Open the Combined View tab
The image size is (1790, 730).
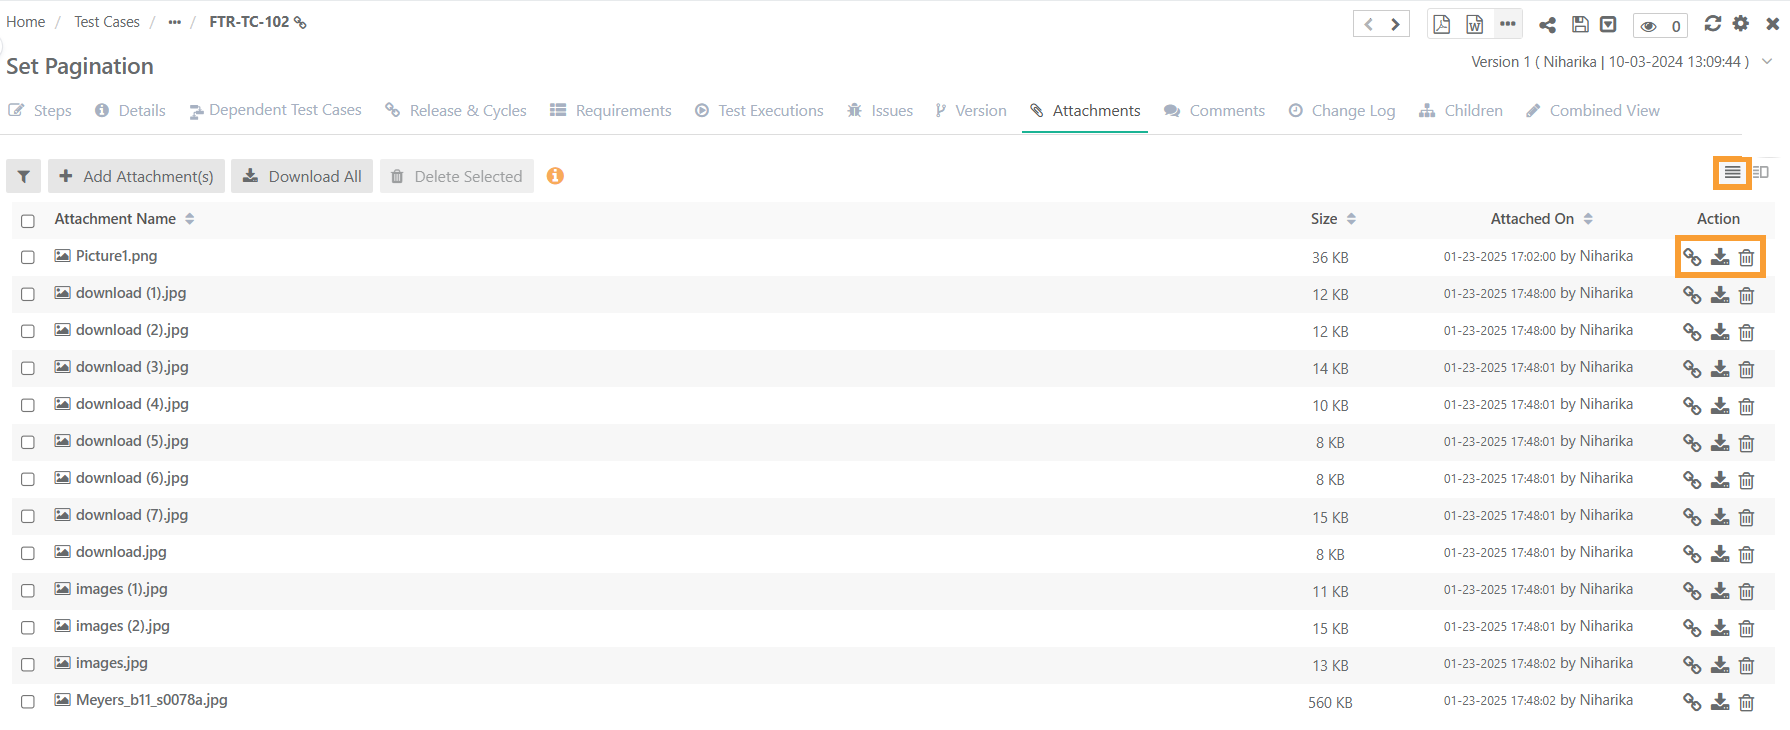click(1592, 110)
